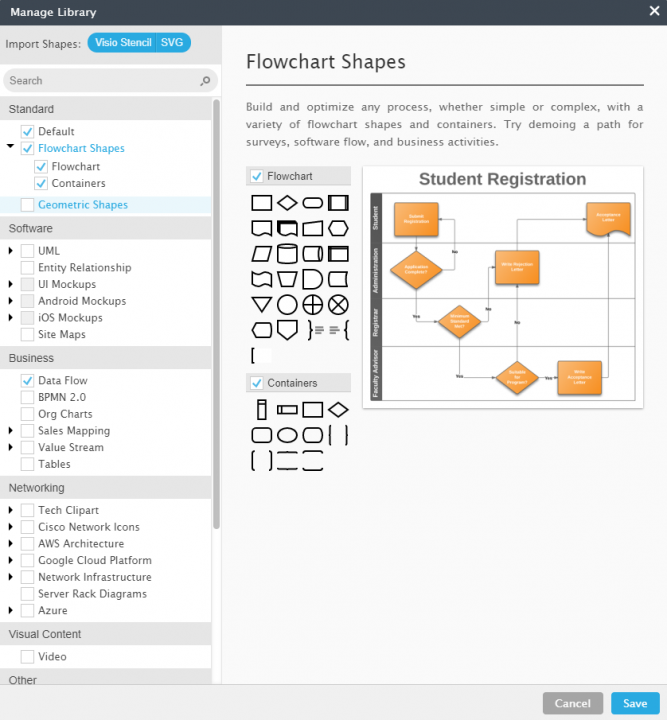Select the pill-shaped Terminator flowchart shape
Image resolution: width=667 pixels, height=720 pixels.
pyautogui.click(x=313, y=203)
